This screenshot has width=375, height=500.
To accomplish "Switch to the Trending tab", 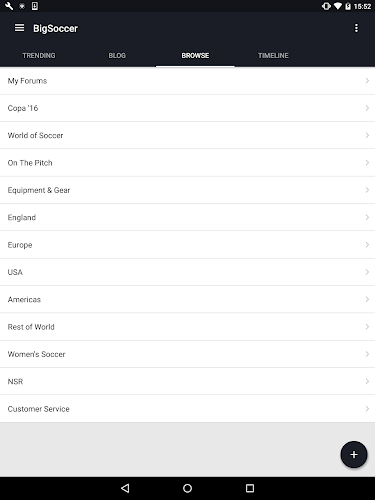I will point(39,55).
